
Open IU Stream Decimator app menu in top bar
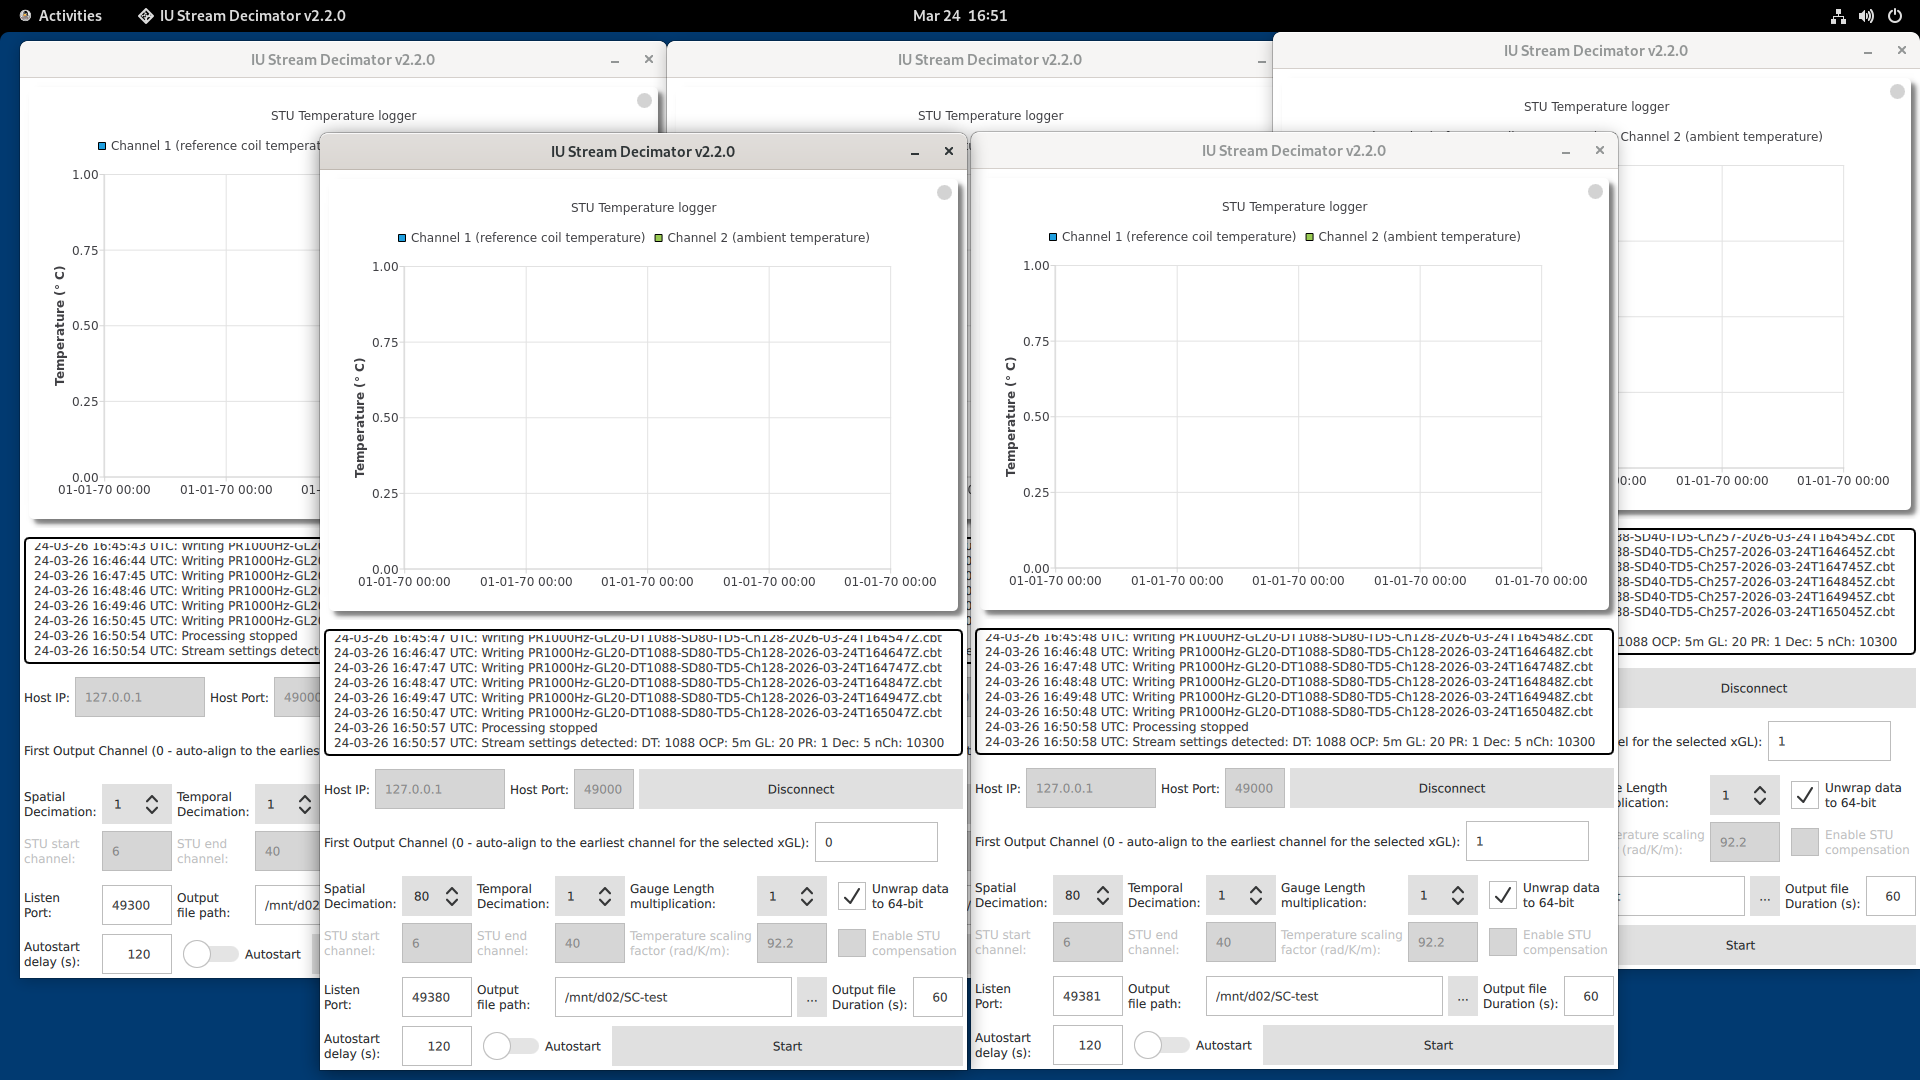coord(252,16)
